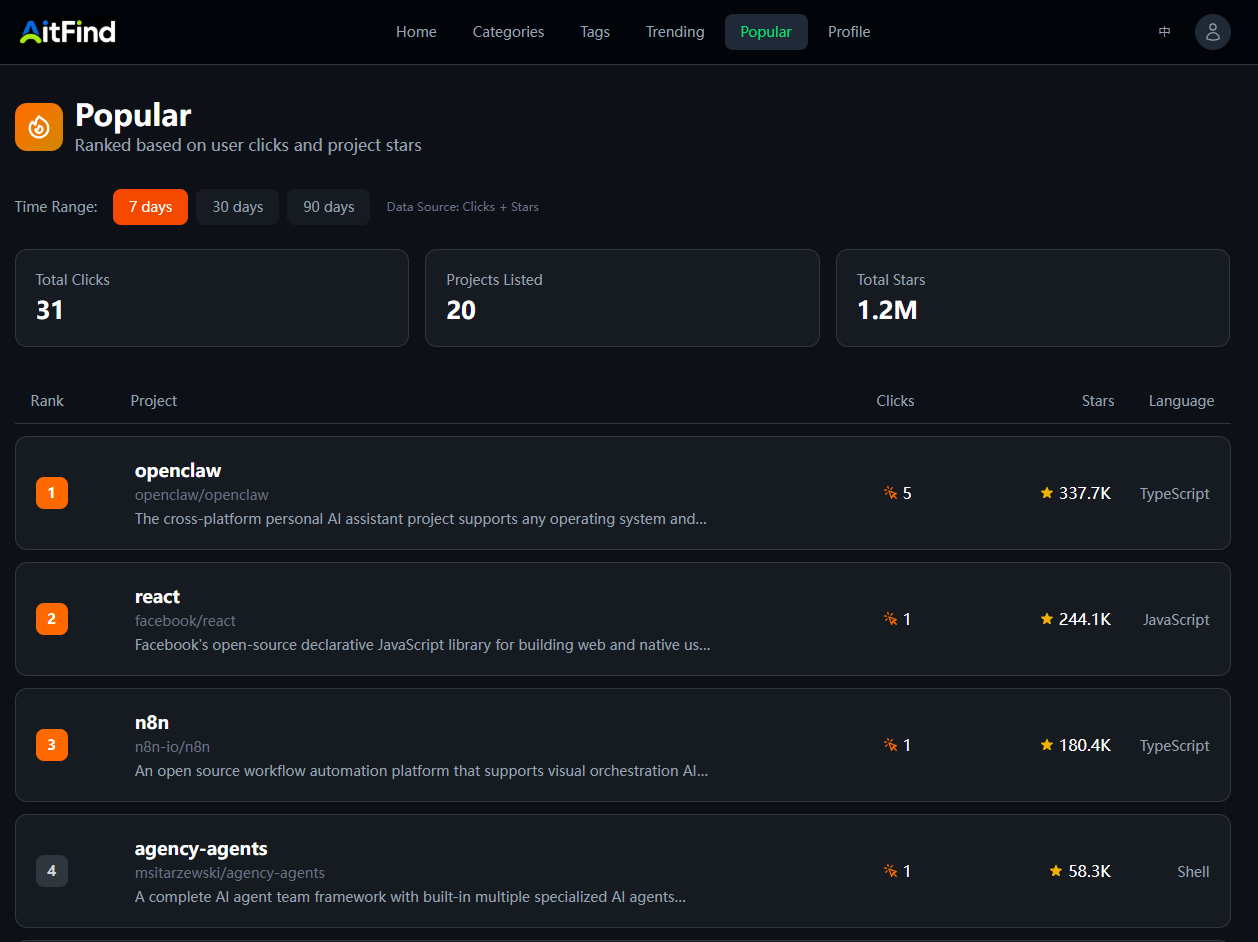Click TypeScript in the n8n row
This screenshot has height=942, width=1258.
[1175, 746]
